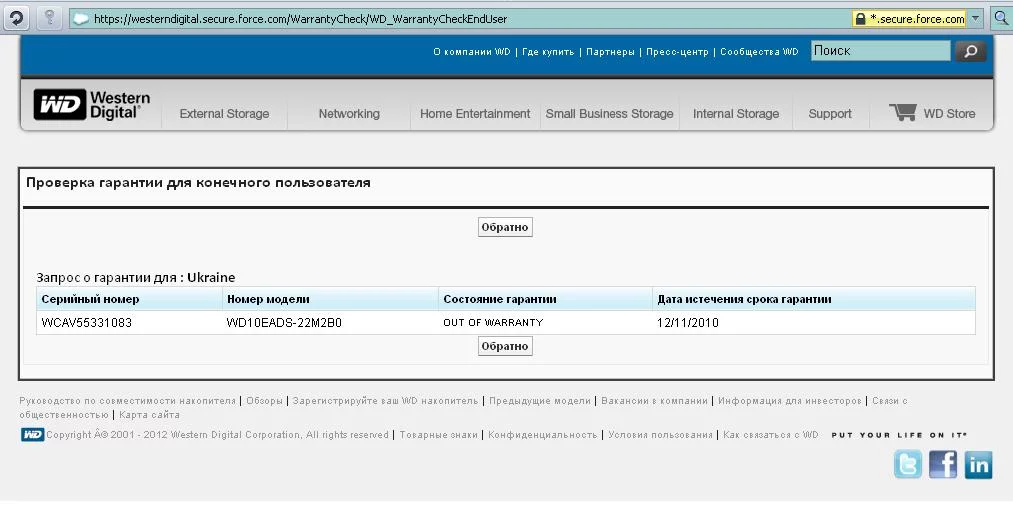This screenshot has height=519, width=1013.
Task: Click the Western Digital logo
Action: tap(92, 105)
